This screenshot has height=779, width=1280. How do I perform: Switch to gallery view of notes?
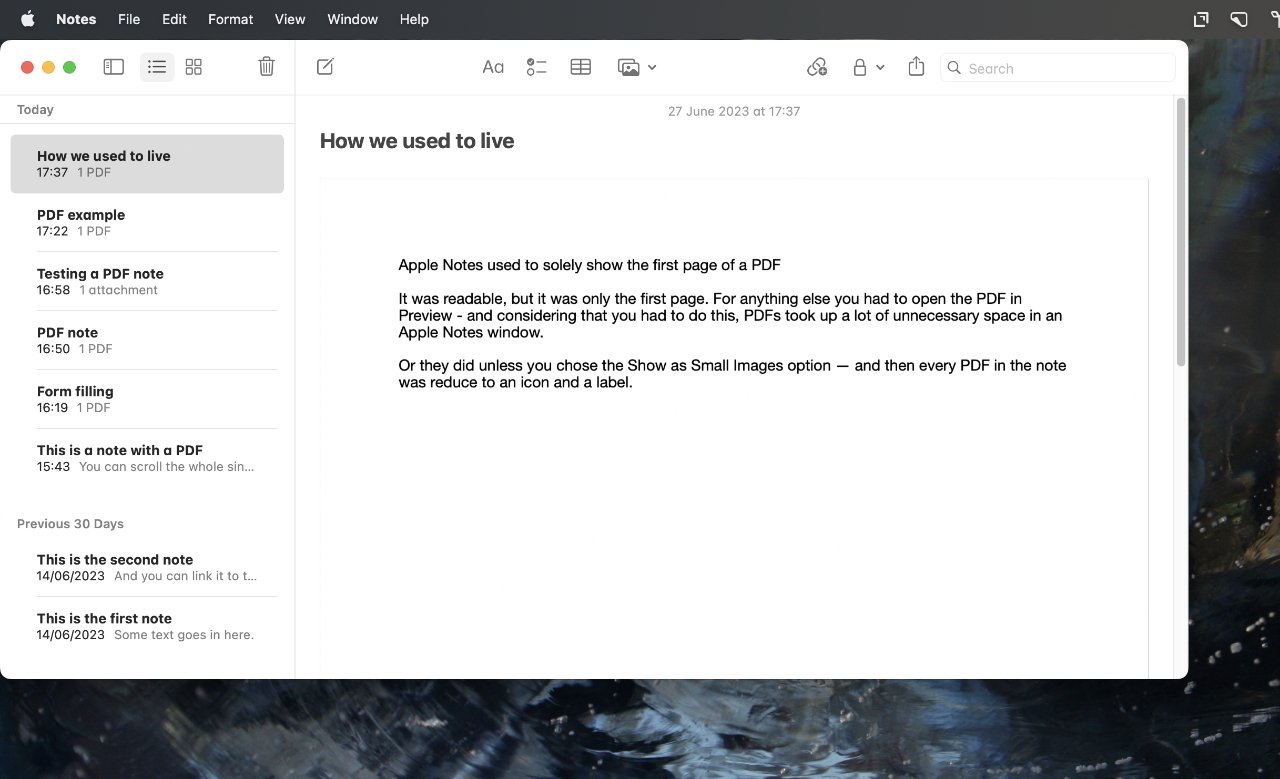click(x=193, y=66)
